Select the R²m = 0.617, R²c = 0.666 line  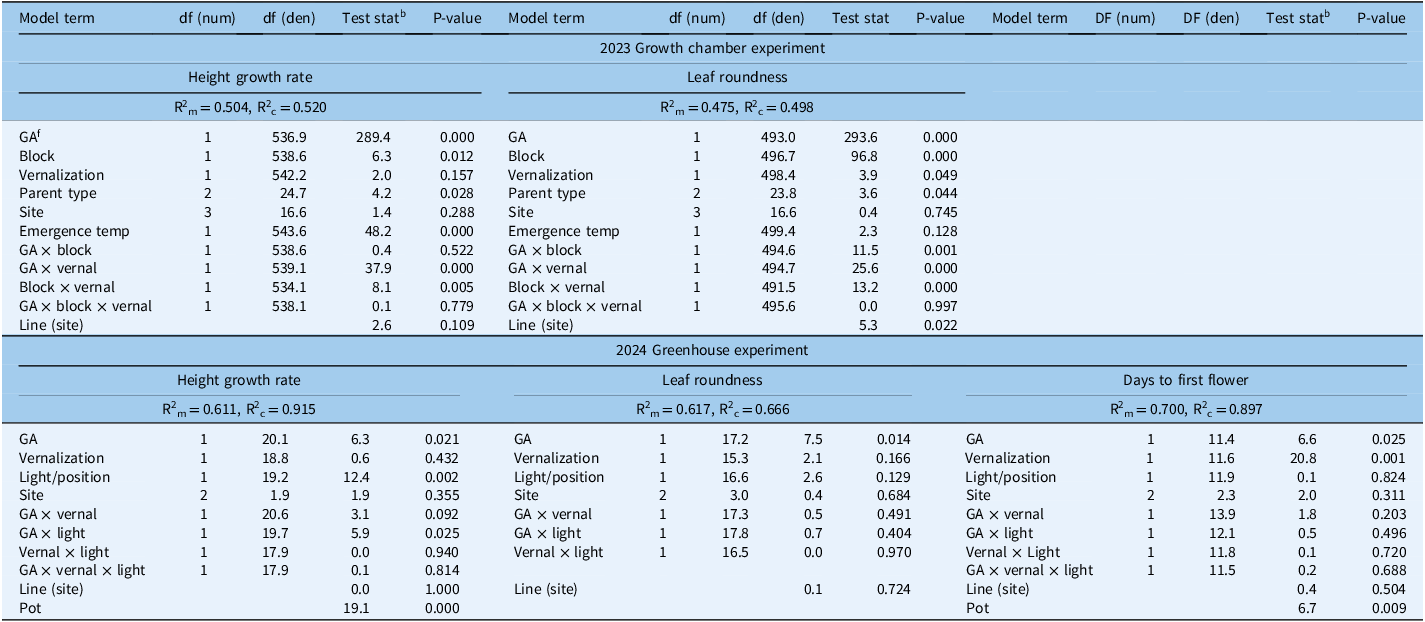pyautogui.click(x=712, y=410)
